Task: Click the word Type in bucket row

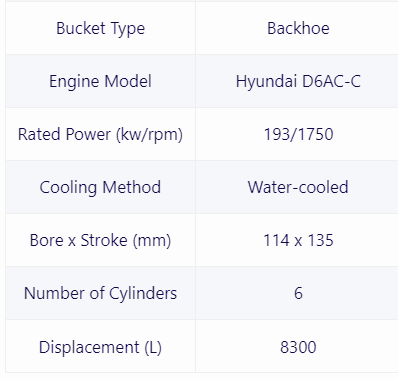Action: pyautogui.click(x=128, y=29)
